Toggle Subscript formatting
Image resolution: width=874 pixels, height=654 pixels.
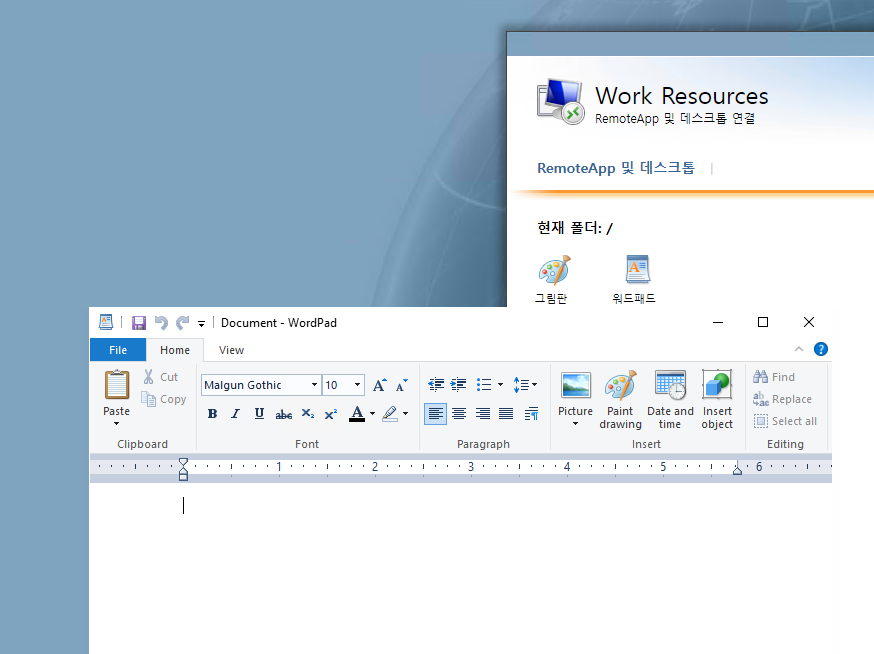click(x=308, y=414)
